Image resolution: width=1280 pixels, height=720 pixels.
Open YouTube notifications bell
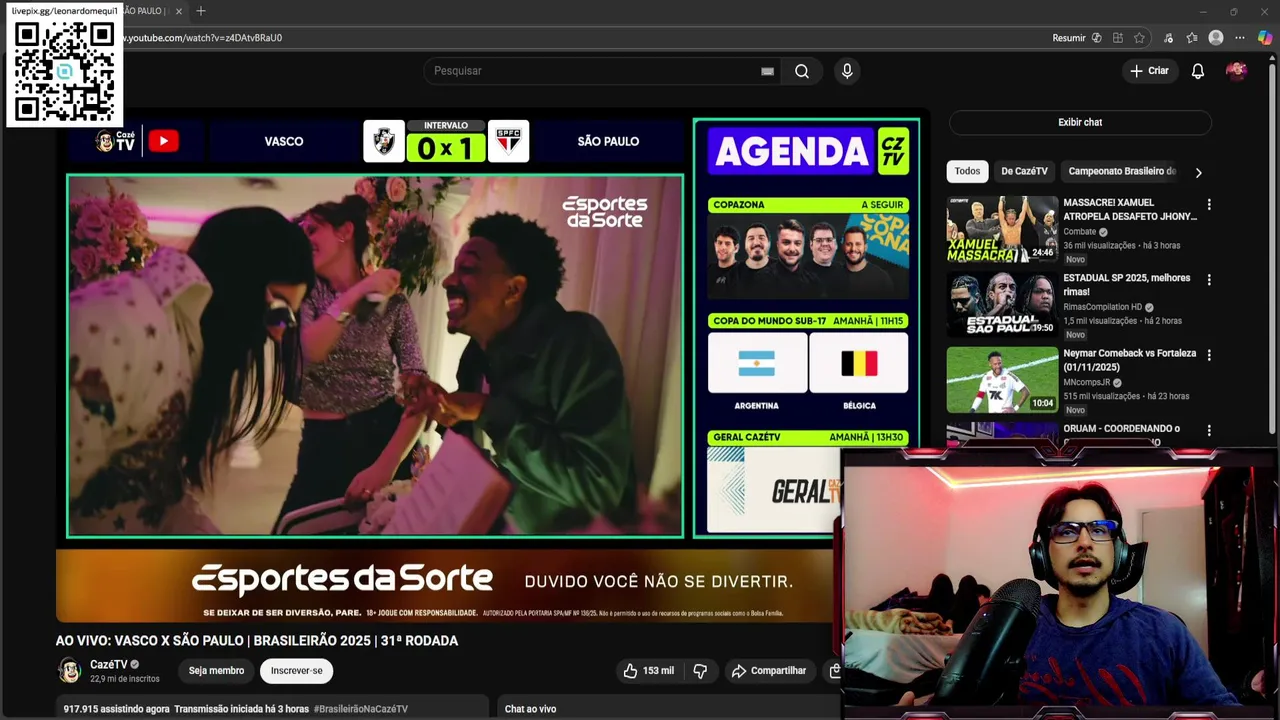[x=1197, y=71]
